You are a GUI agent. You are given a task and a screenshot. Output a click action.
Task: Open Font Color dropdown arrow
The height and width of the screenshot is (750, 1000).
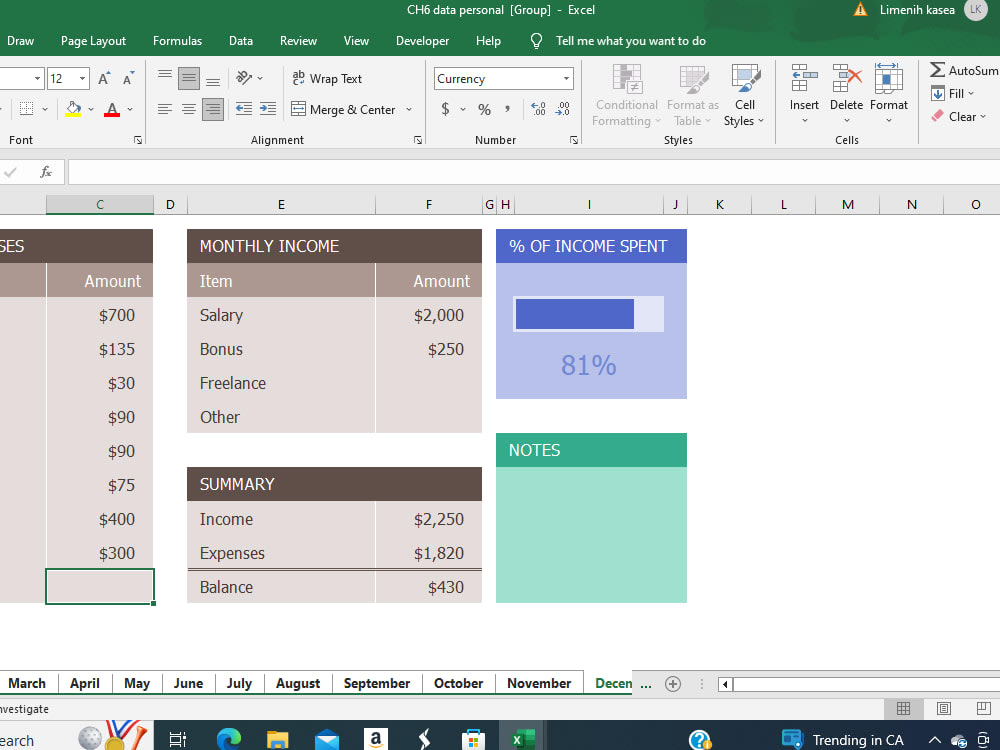pyautogui.click(x=130, y=110)
